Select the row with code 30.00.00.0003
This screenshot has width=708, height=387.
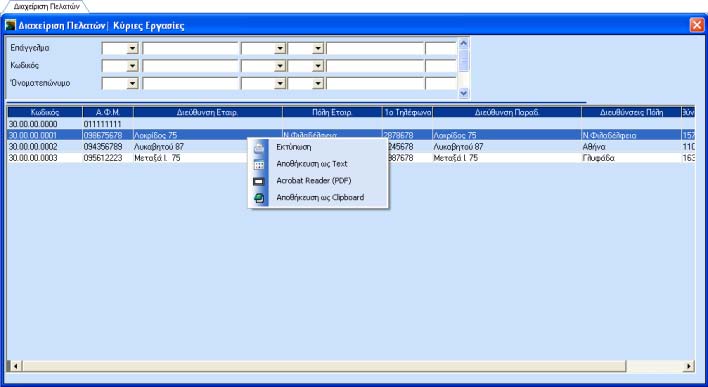coord(351,158)
